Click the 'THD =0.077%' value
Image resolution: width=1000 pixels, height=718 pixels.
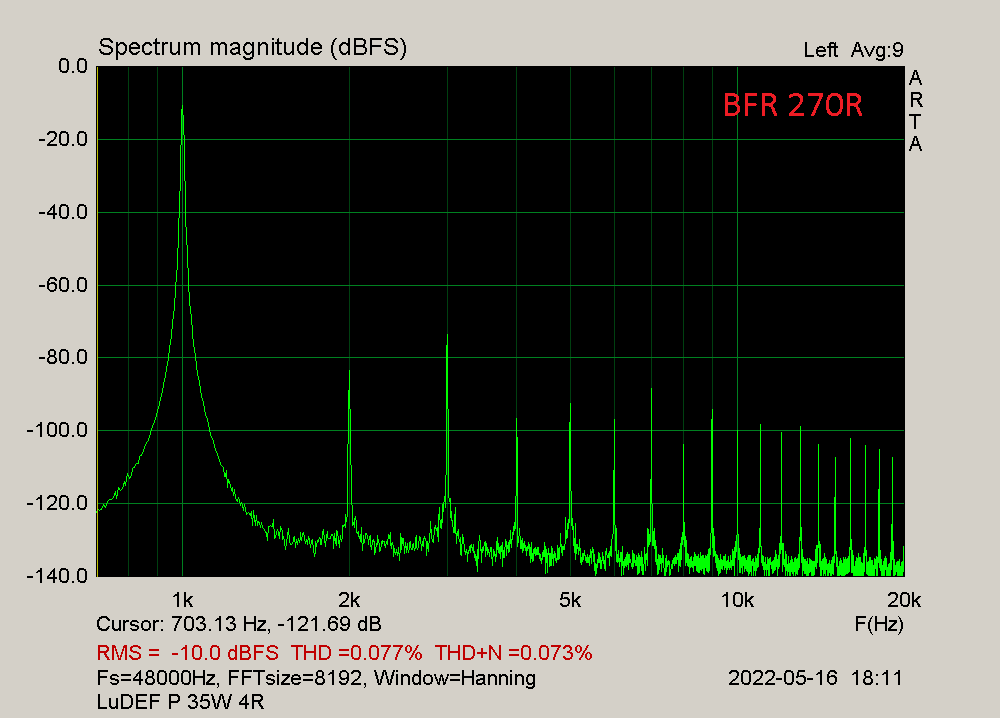pos(357,654)
